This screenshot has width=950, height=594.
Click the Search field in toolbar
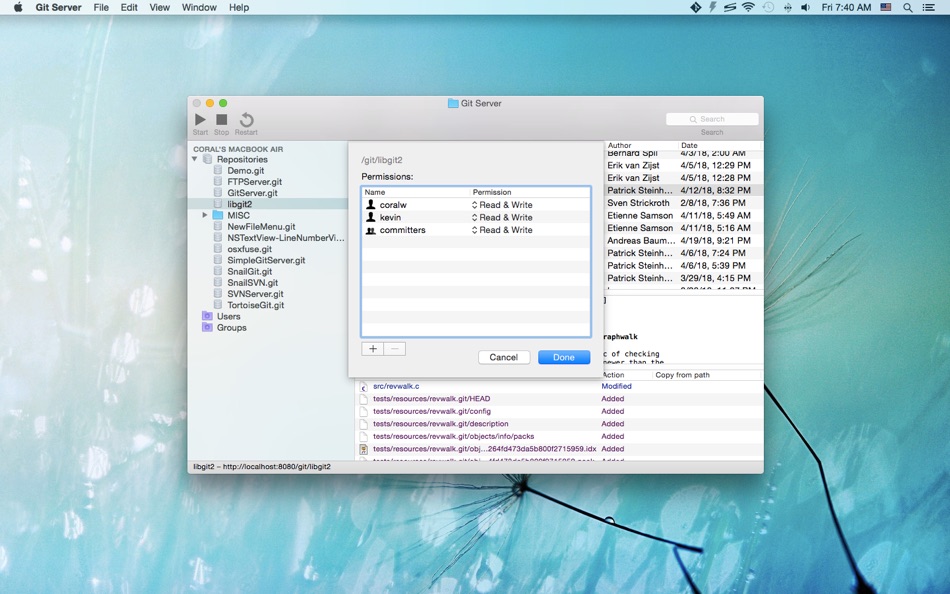coord(712,119)
